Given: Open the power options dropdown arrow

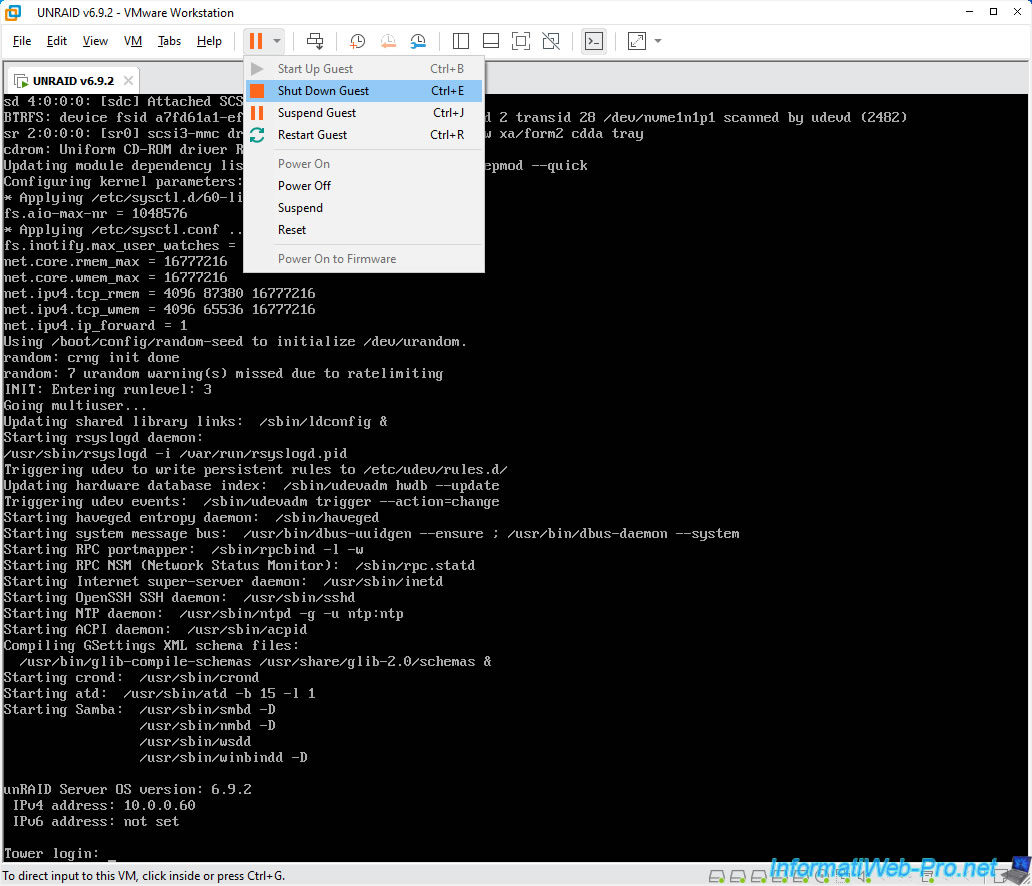Looking at the screenshot, I should pyautogui.click(x=277, y=41).
